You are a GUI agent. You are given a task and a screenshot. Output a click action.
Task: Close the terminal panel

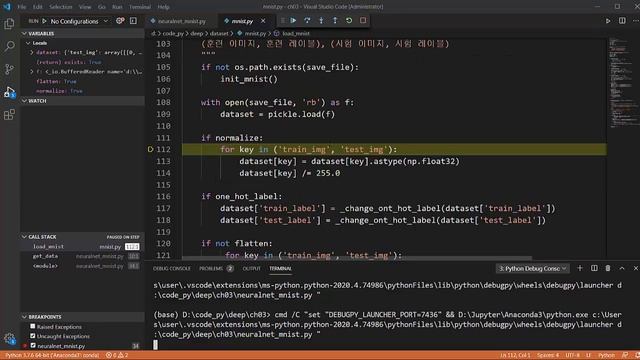[636, 268]
